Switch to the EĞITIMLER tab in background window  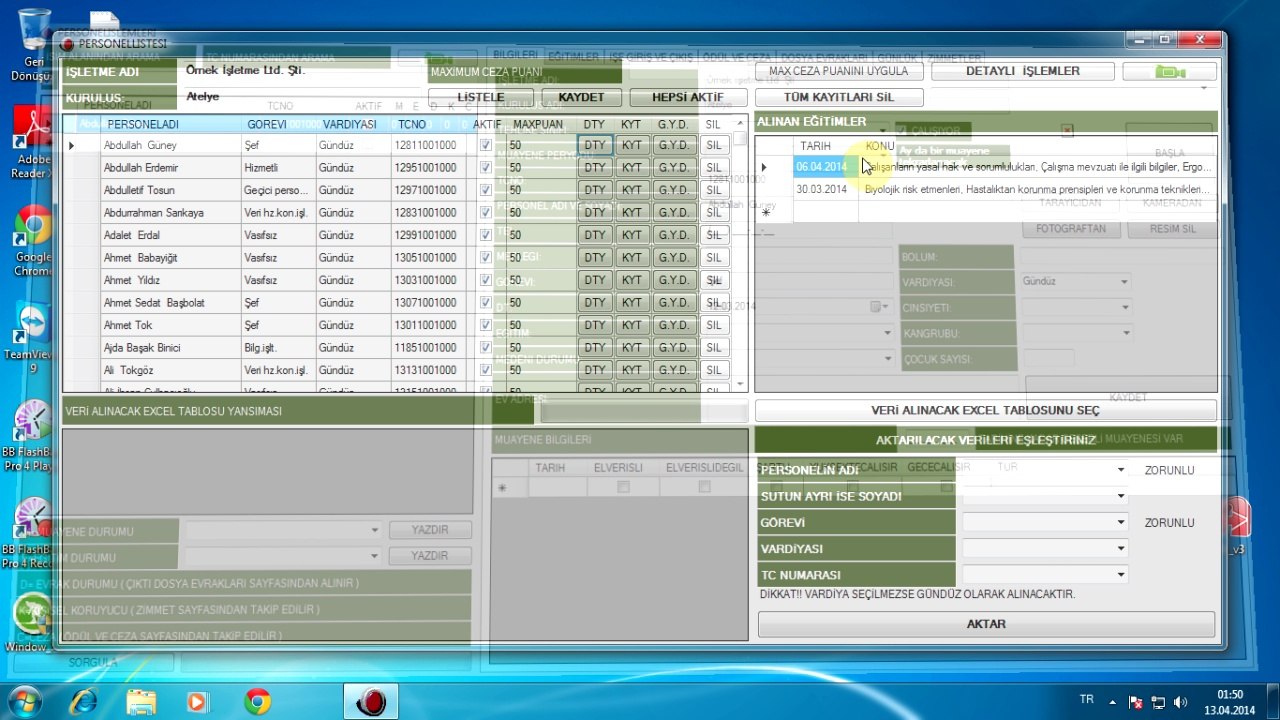(574, 57)
